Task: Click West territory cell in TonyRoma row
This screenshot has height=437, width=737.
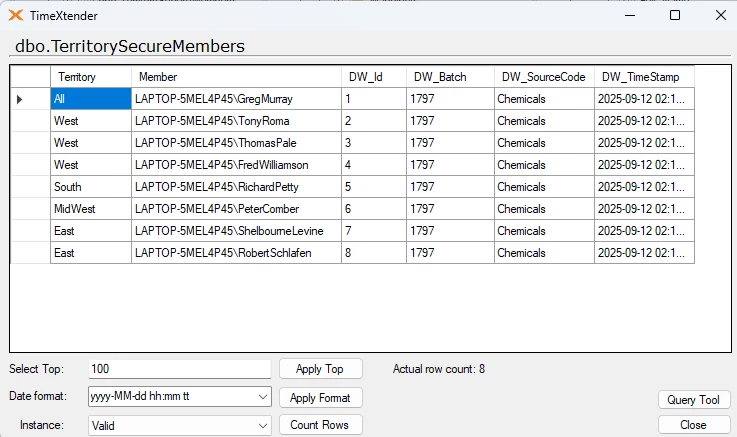Action: [x=91, y=121]
